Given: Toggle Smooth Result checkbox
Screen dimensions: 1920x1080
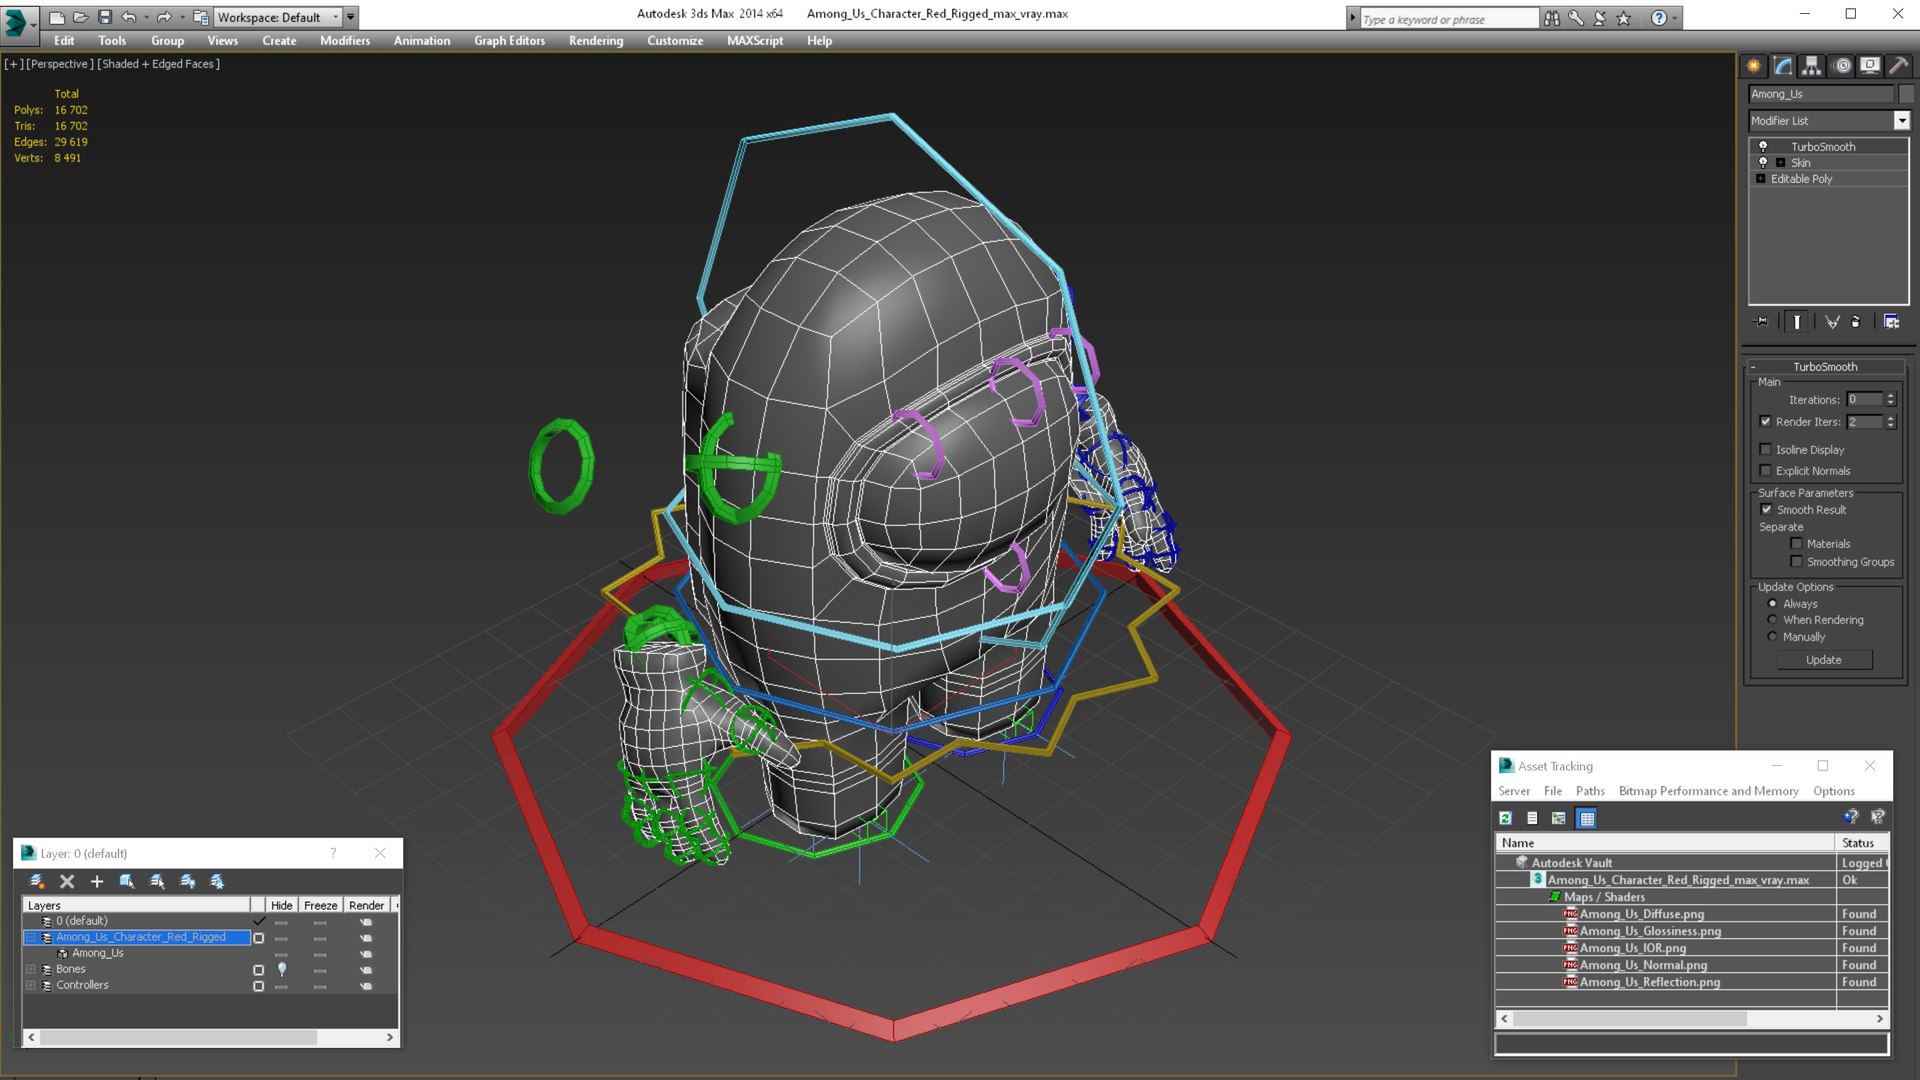Looking at the screenshot, I should 1766,510.
